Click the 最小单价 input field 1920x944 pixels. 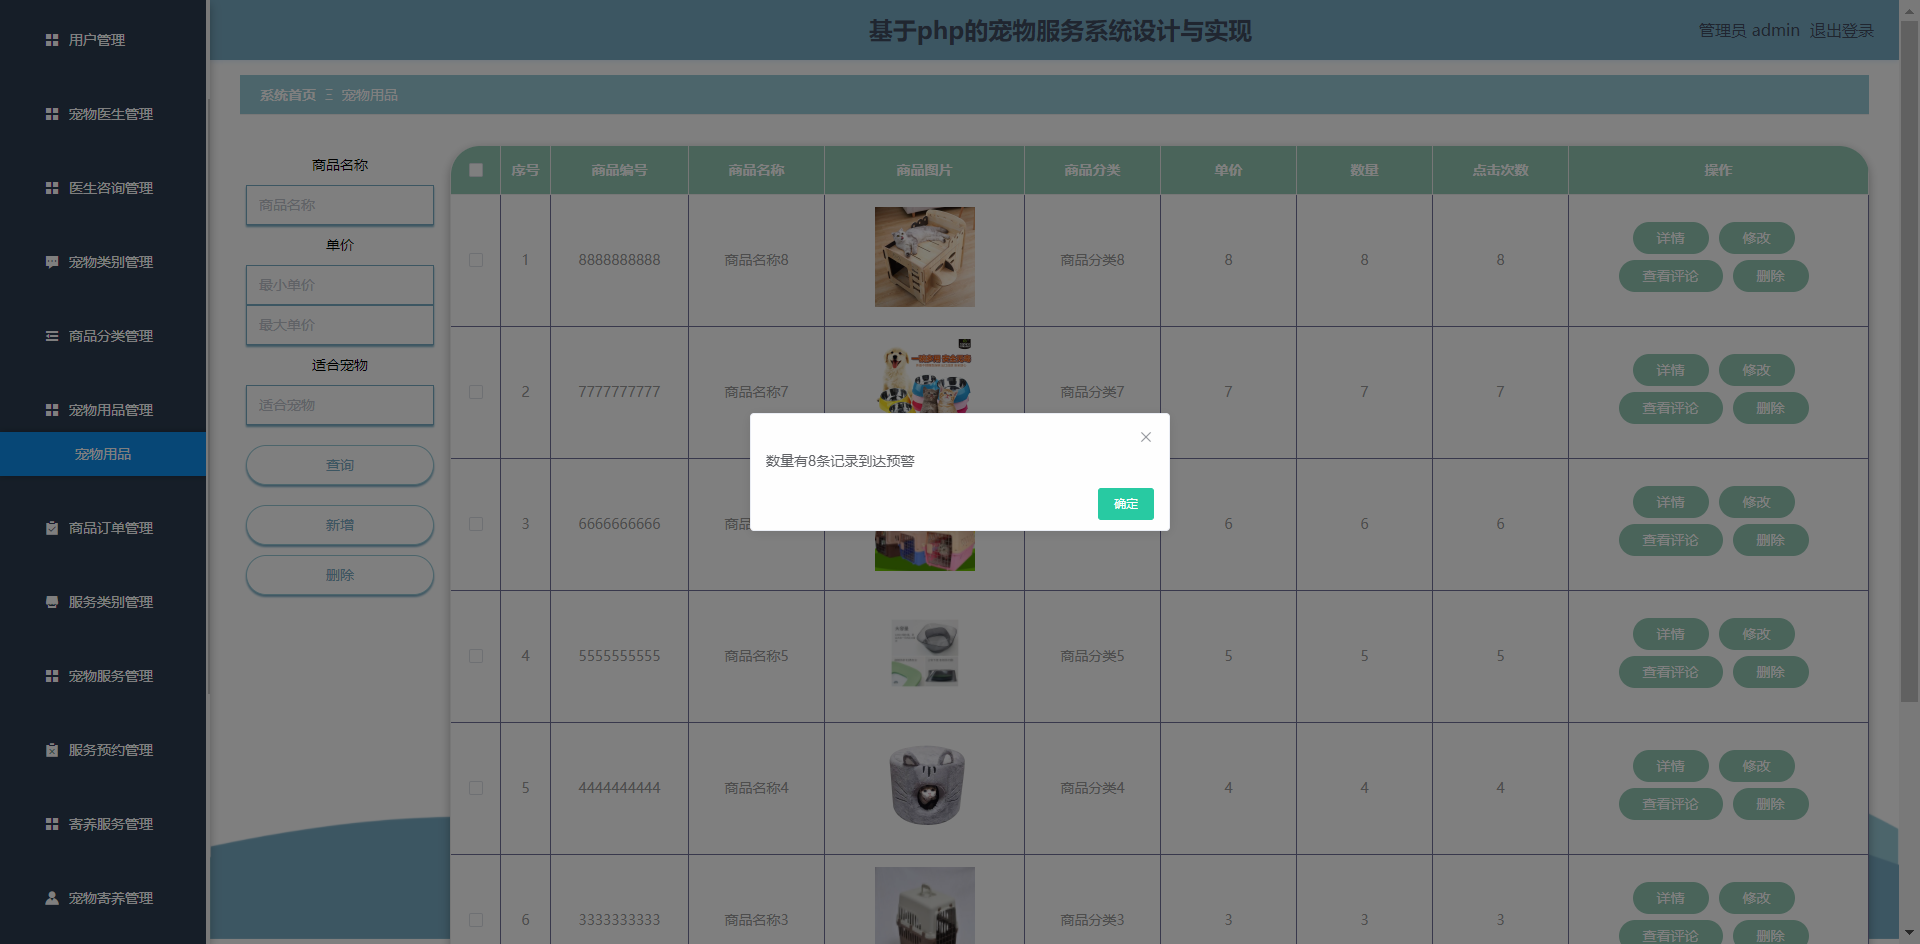click(x=340, y=285)
